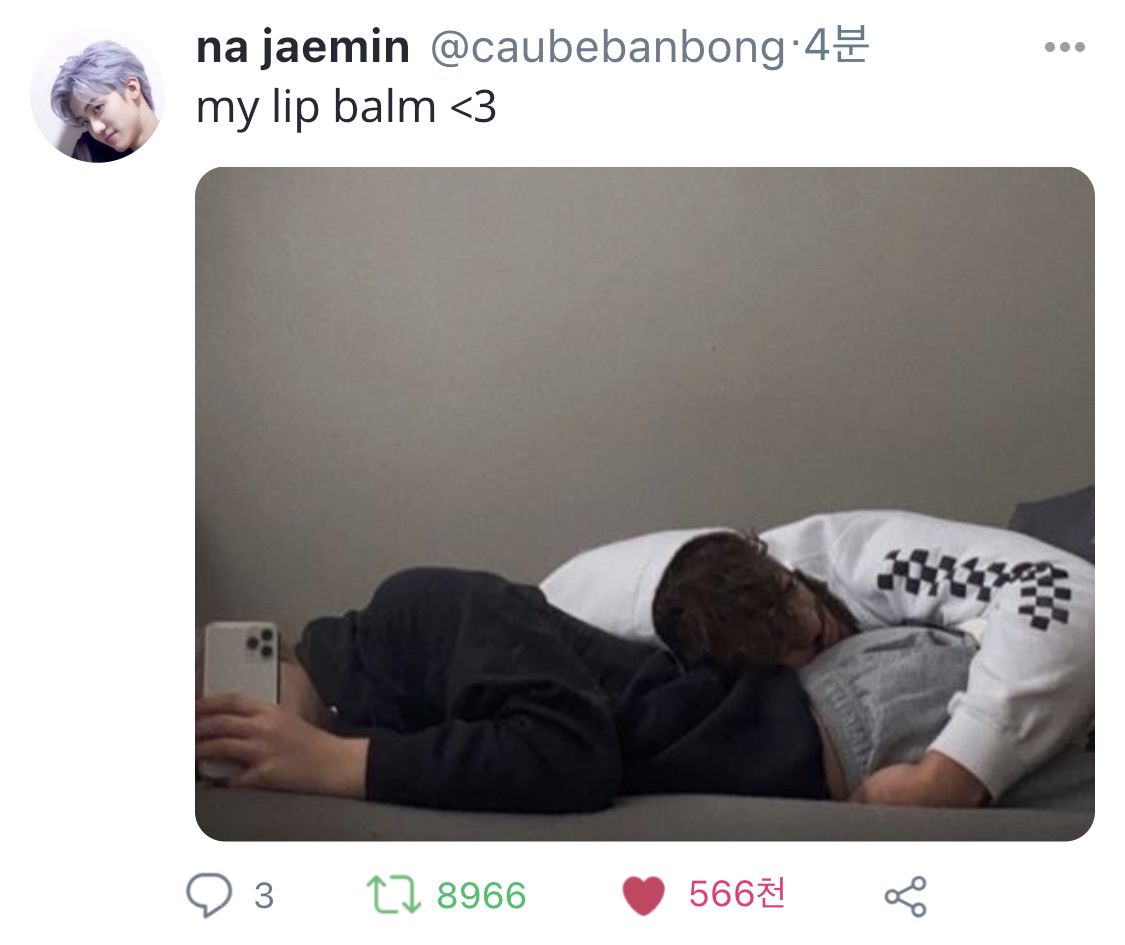
Task: Open the @caubebanbong handle link
Action: (608, 49)
